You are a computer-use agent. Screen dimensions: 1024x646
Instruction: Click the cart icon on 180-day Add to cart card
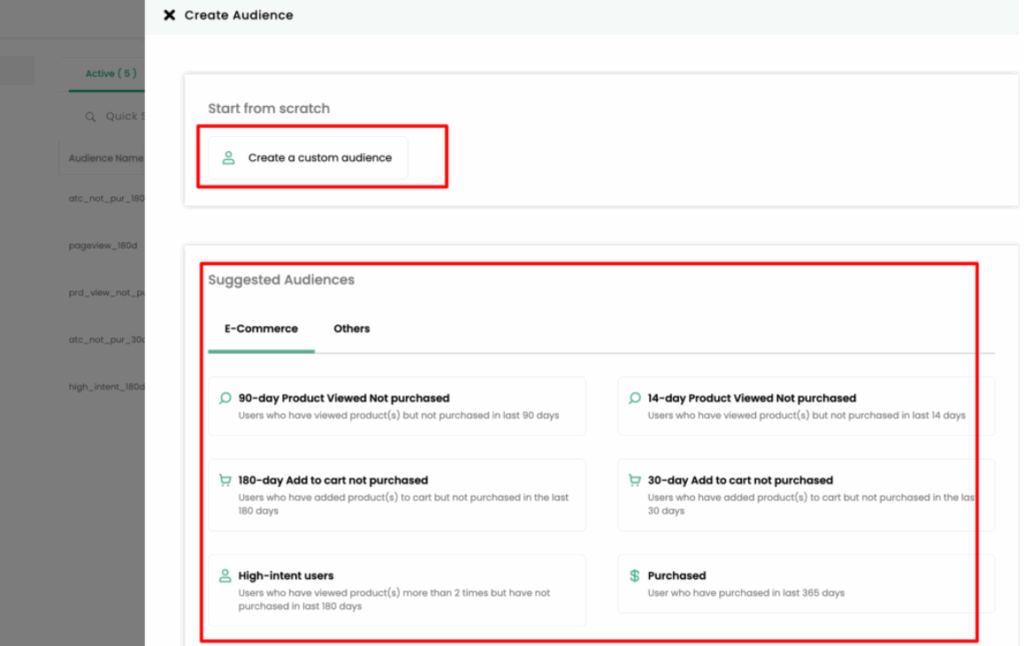pos(224,479)
